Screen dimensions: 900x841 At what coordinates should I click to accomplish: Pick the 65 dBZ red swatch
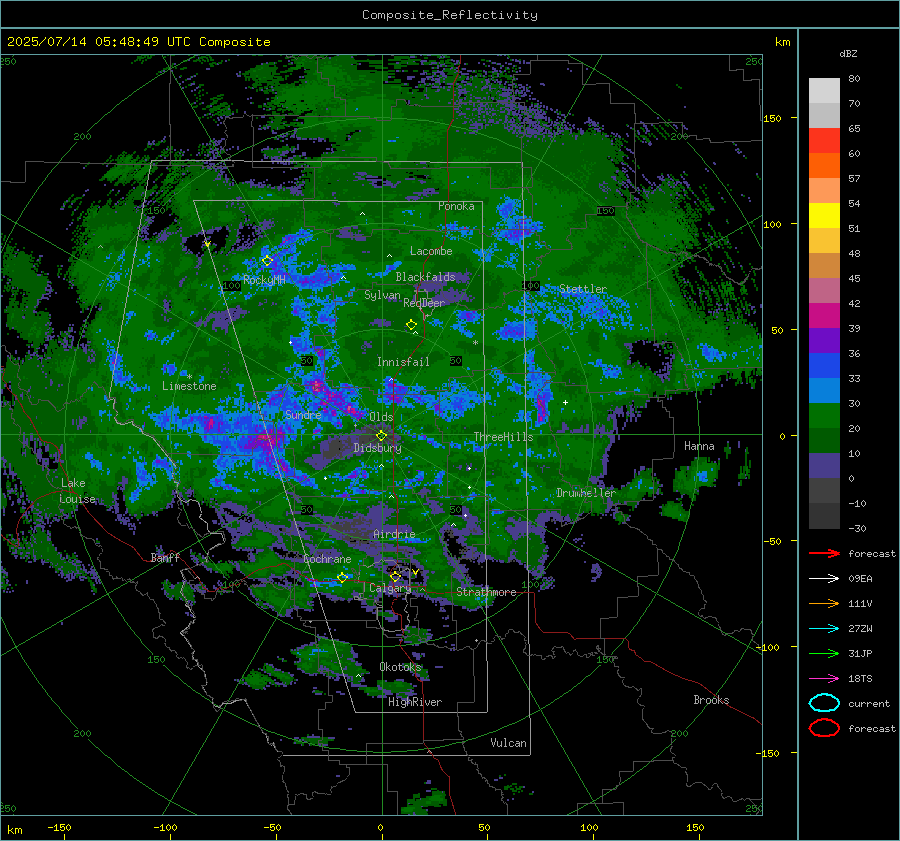click(x=824, y=140)
